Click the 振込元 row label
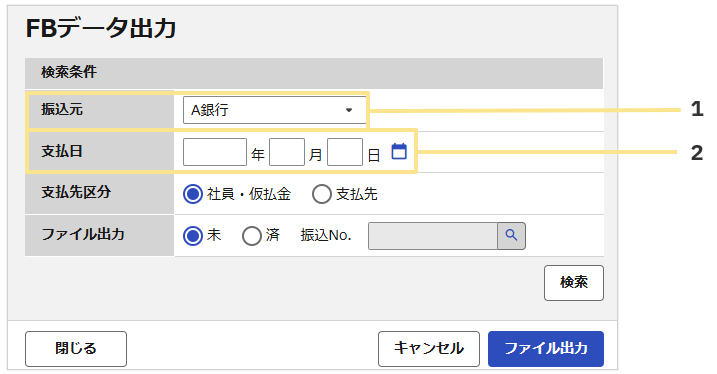The width and height of the screenshot is (717, 374). (62, 110)
